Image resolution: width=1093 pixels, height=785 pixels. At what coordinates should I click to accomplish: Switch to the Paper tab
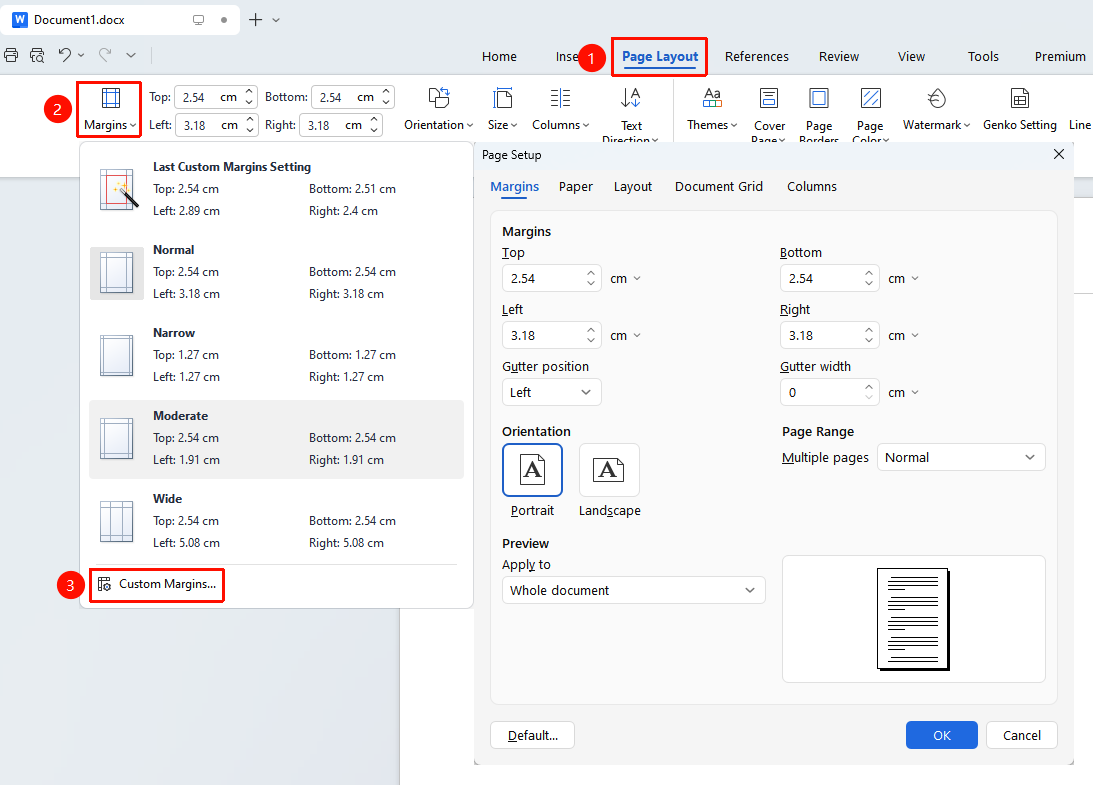click(575, 187)
